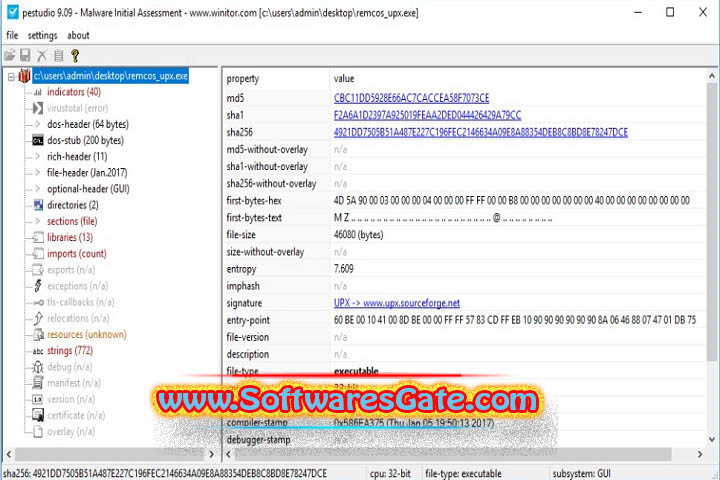Click the imports node icon
720x480 pixels.
38,254
